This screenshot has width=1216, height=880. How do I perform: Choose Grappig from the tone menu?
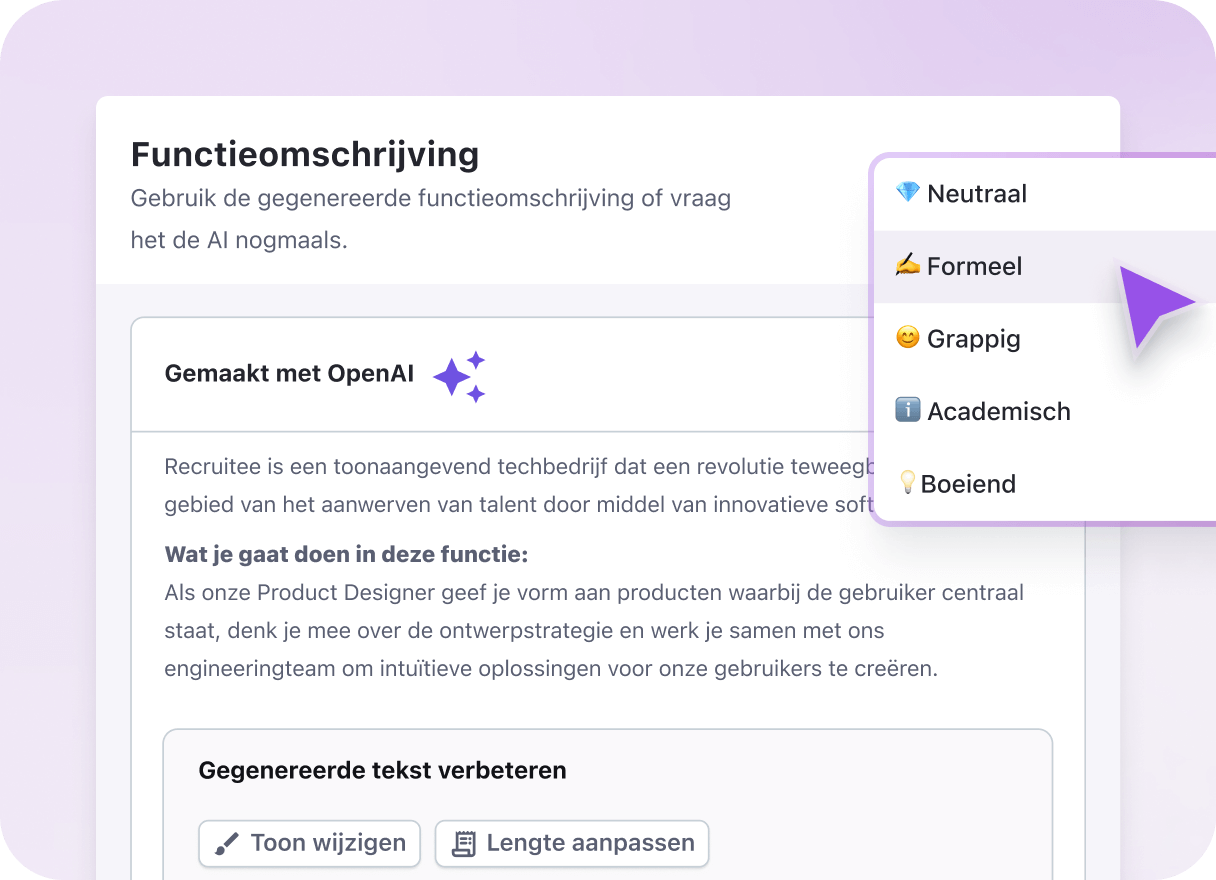[x=974, y=338]
